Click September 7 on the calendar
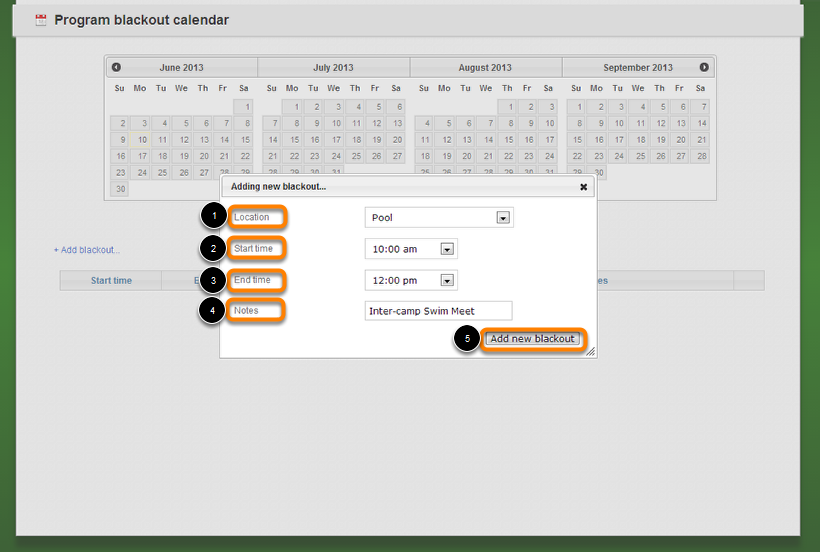The image size is (820, 552). pyautogui.click(x=702, y=107)
